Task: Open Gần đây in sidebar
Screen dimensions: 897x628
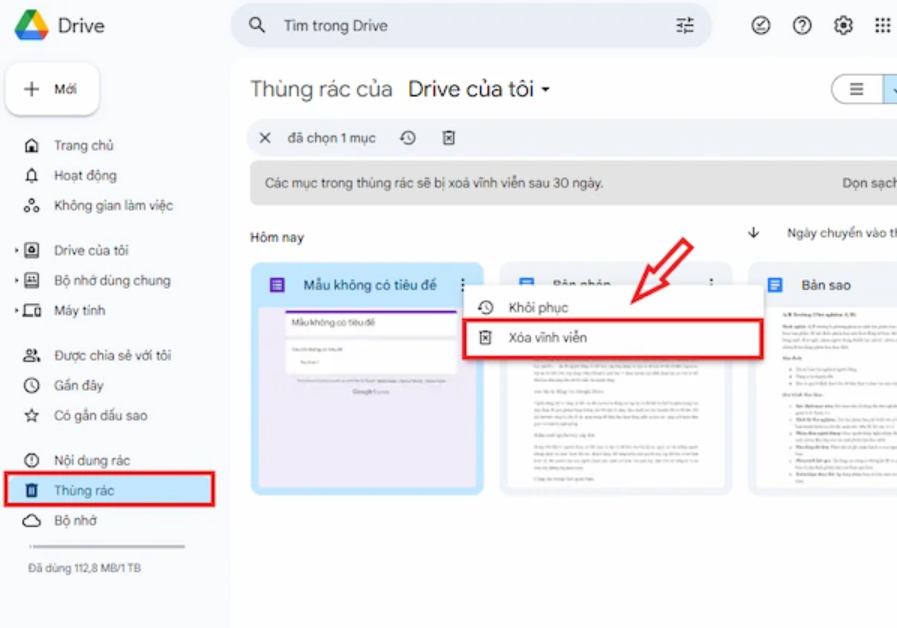Action: 78,385
